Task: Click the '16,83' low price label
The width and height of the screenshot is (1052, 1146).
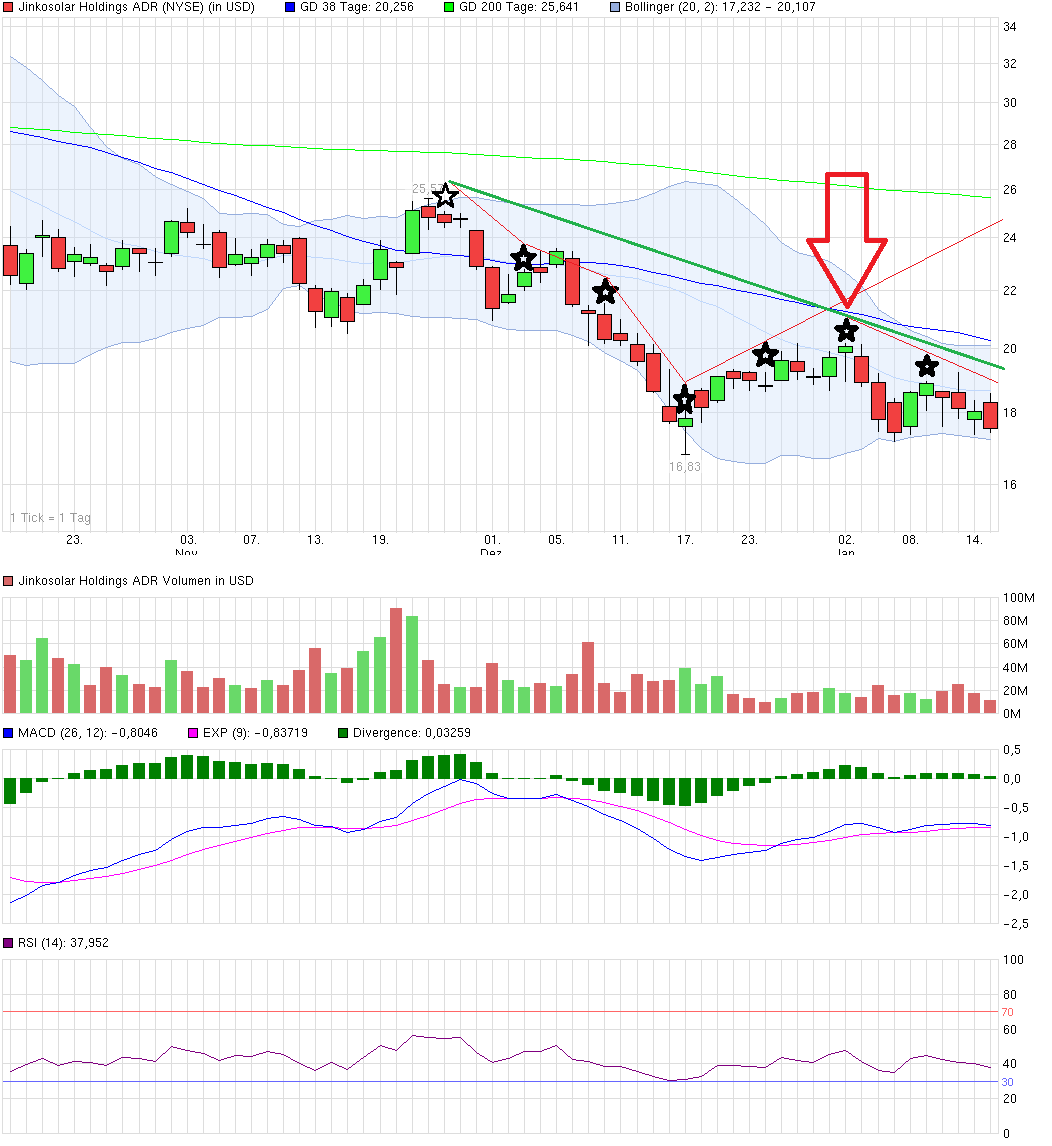Action: (x=684, y=467)
